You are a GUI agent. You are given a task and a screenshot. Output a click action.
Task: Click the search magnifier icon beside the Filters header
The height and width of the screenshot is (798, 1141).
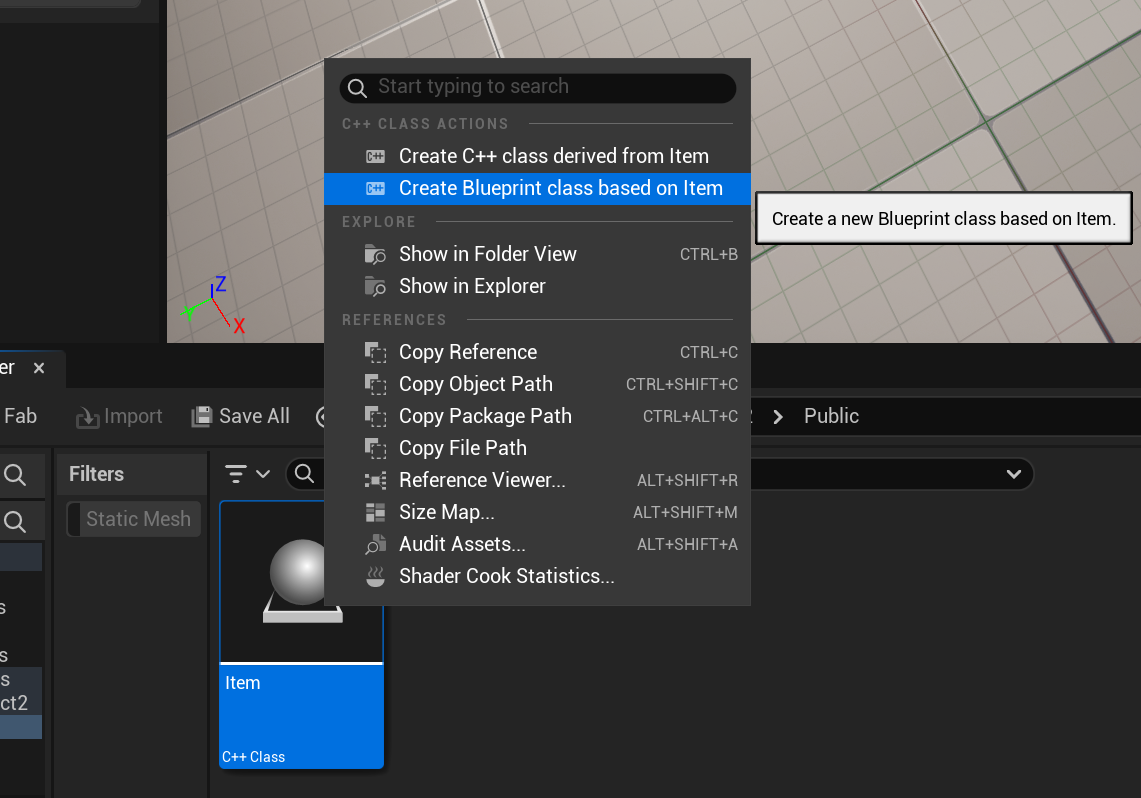pyautogui.click(x=15, y=475)
